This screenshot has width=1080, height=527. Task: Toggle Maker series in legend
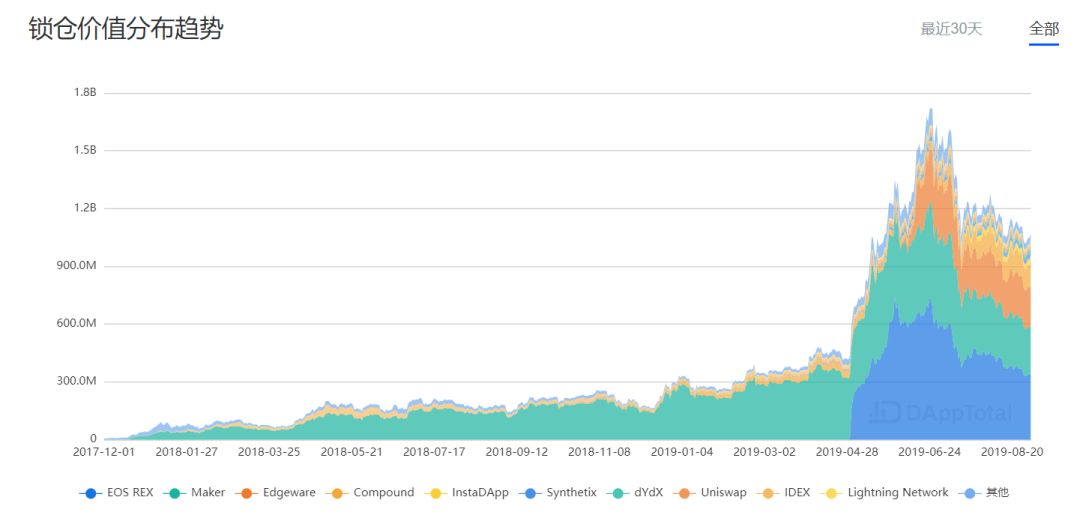(194, 493)
